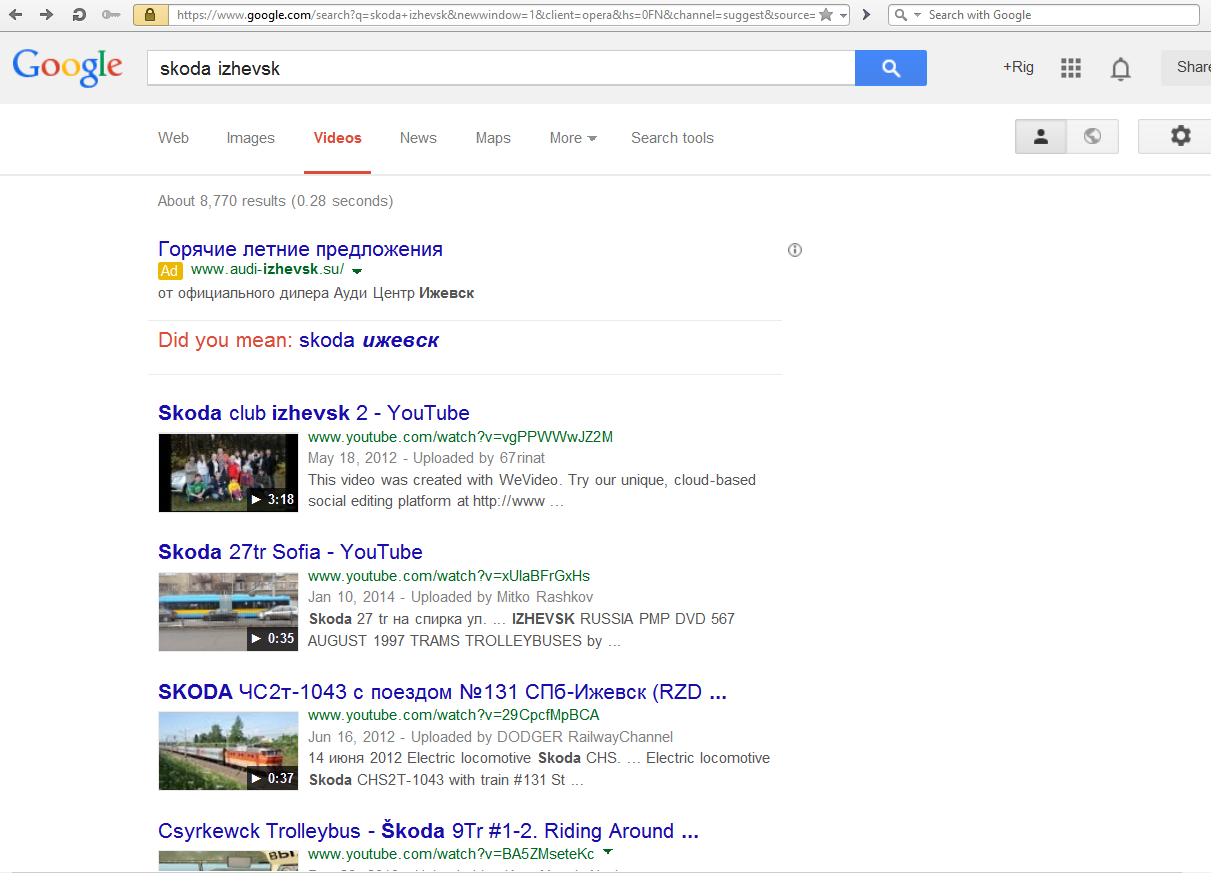This screenshot has height=873, width=1211.
Task: Click URL www.youtube.com/watch?v=29CpcfMpBCA
Action: tap(454, 715)
